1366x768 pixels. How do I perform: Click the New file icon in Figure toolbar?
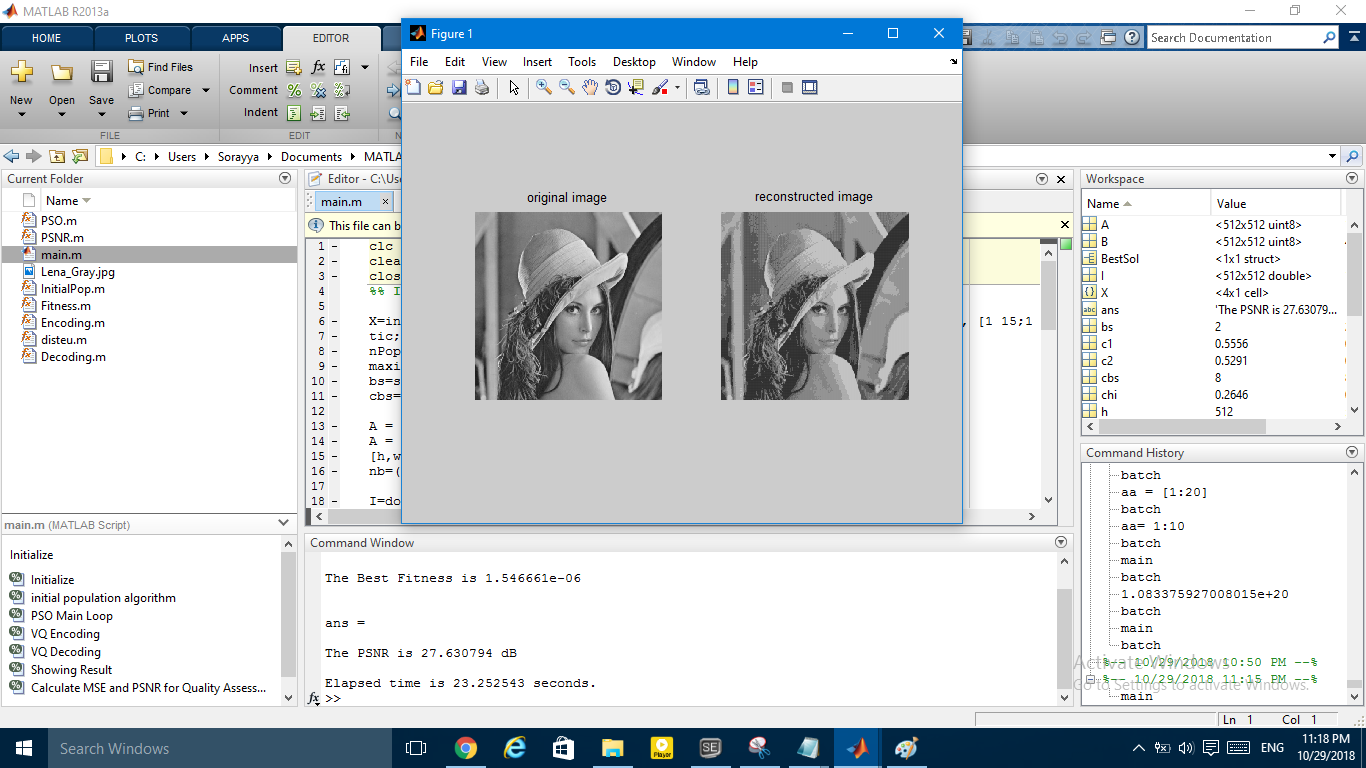[414, 87]
